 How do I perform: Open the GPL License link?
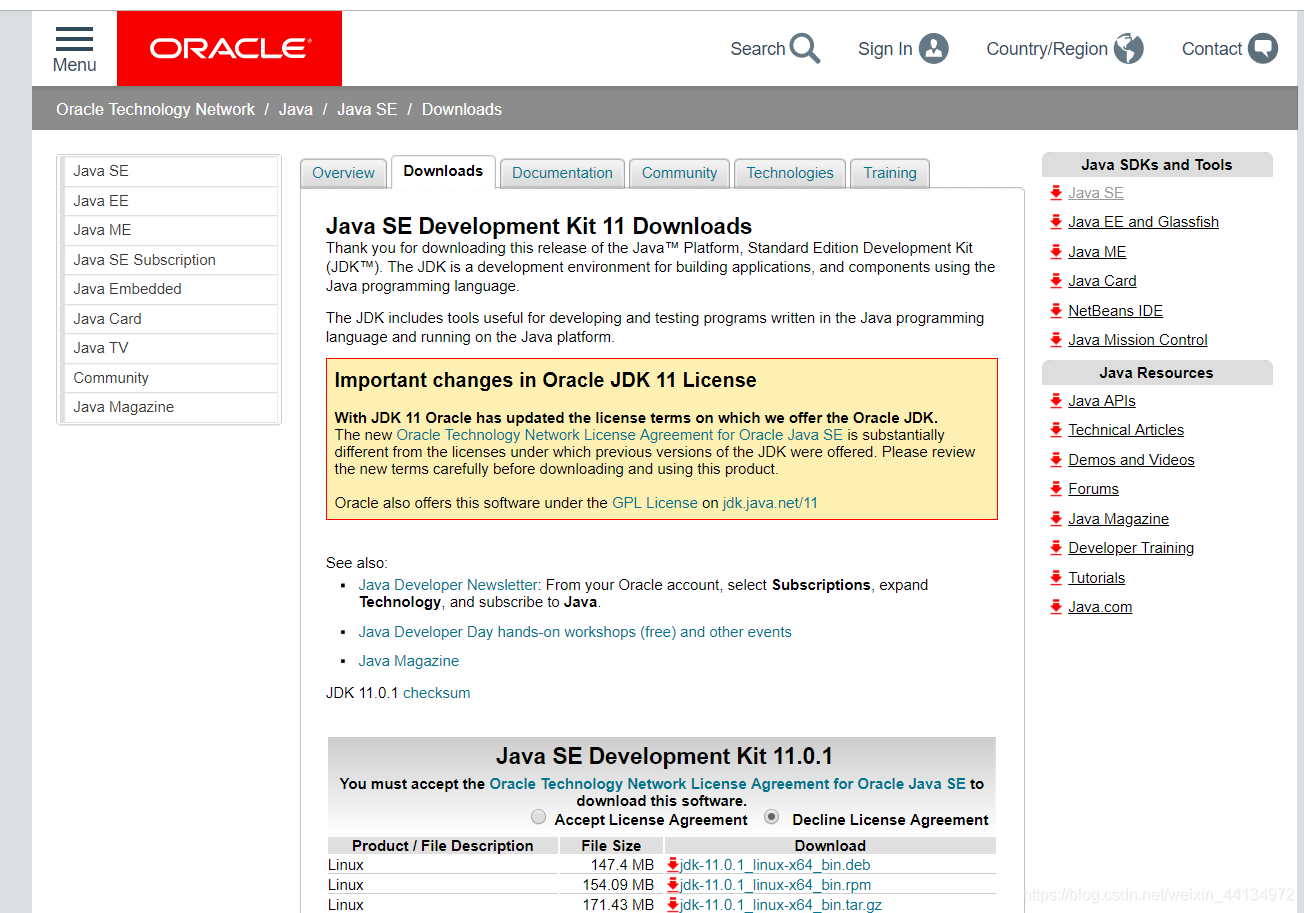click(655, 503)
